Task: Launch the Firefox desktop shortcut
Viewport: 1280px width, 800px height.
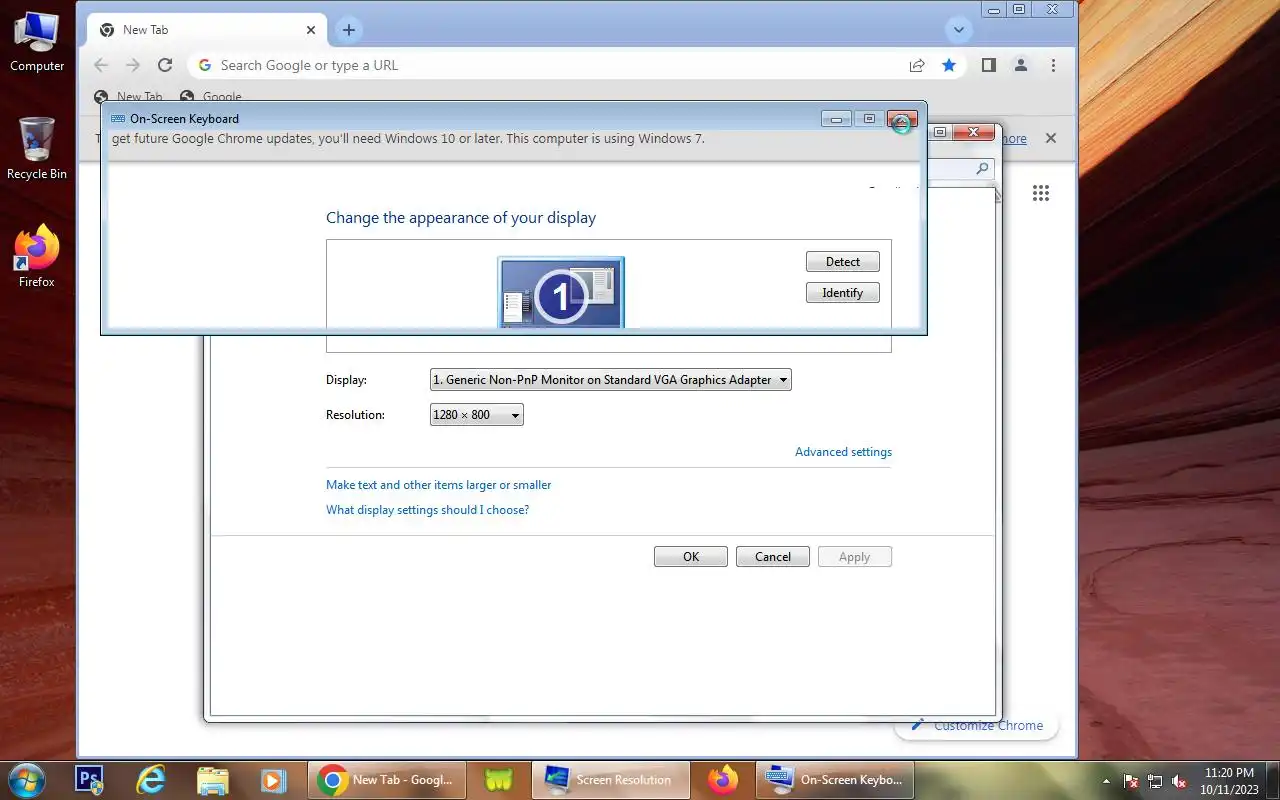Action: point(37,257)
